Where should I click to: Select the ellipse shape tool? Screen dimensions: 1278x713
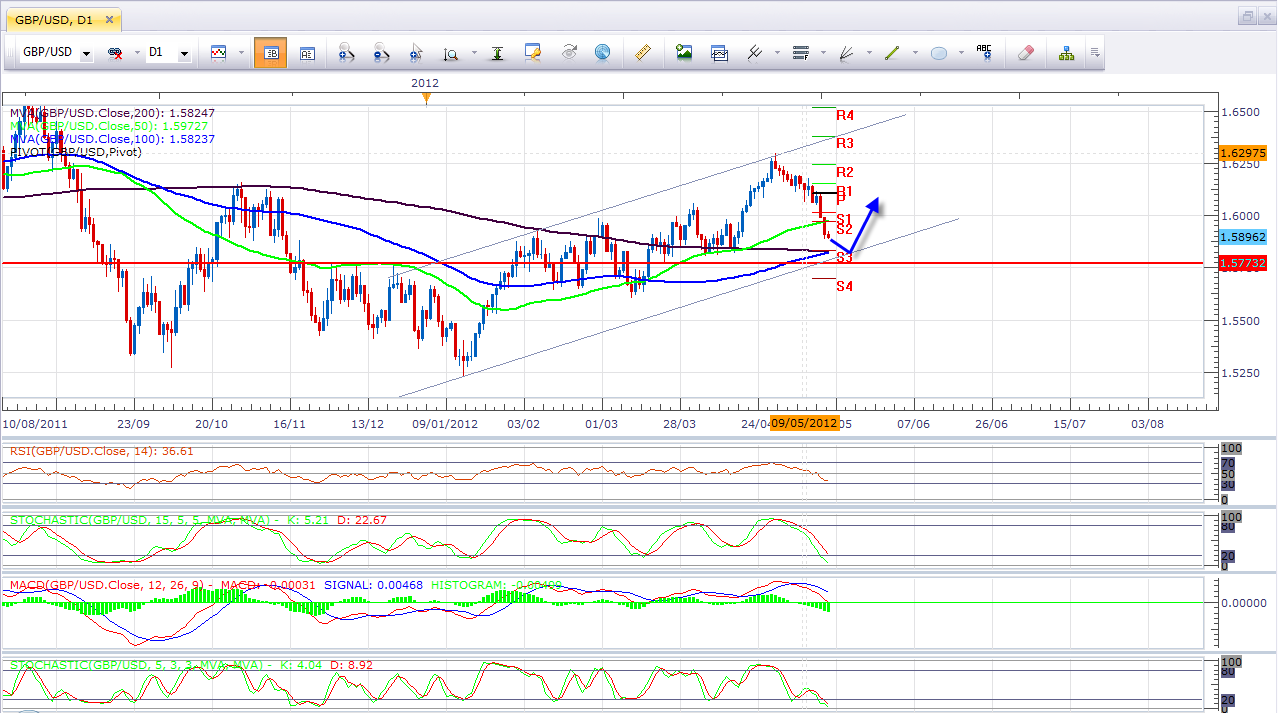pyautogui.click(x=938, y=53)
